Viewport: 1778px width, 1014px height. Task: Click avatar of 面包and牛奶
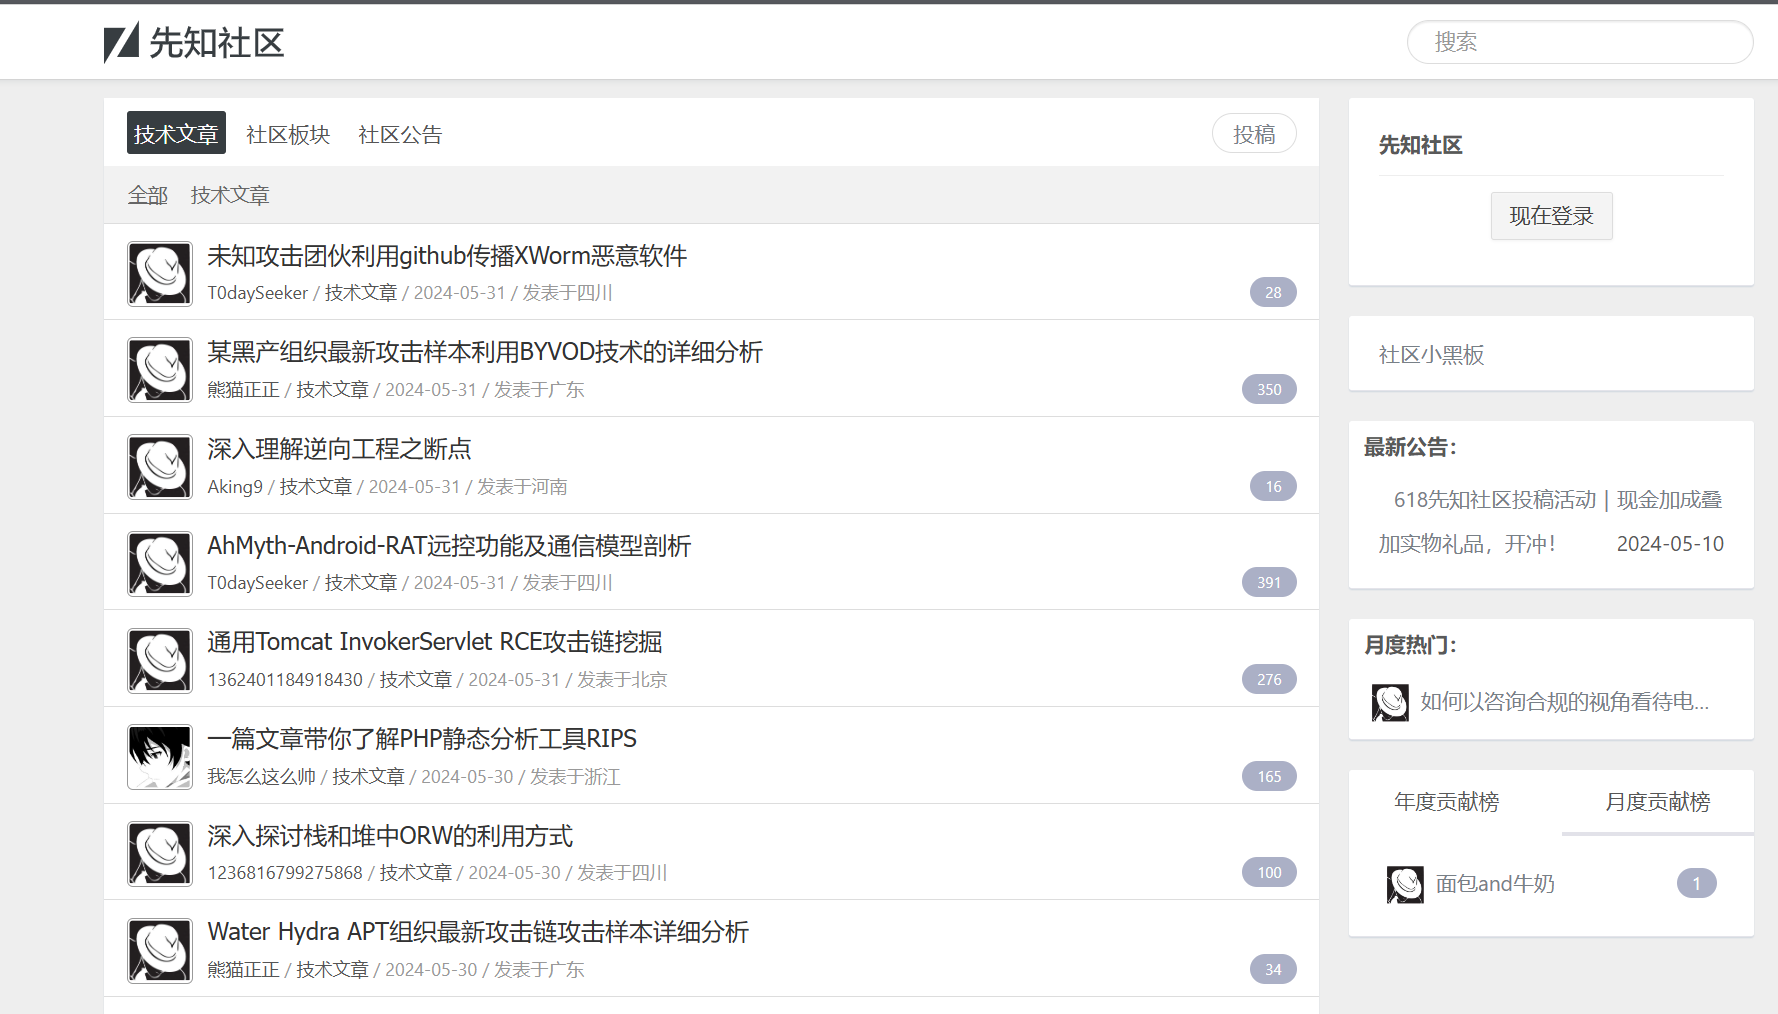pyautogui.click(x=1405, y=884)
